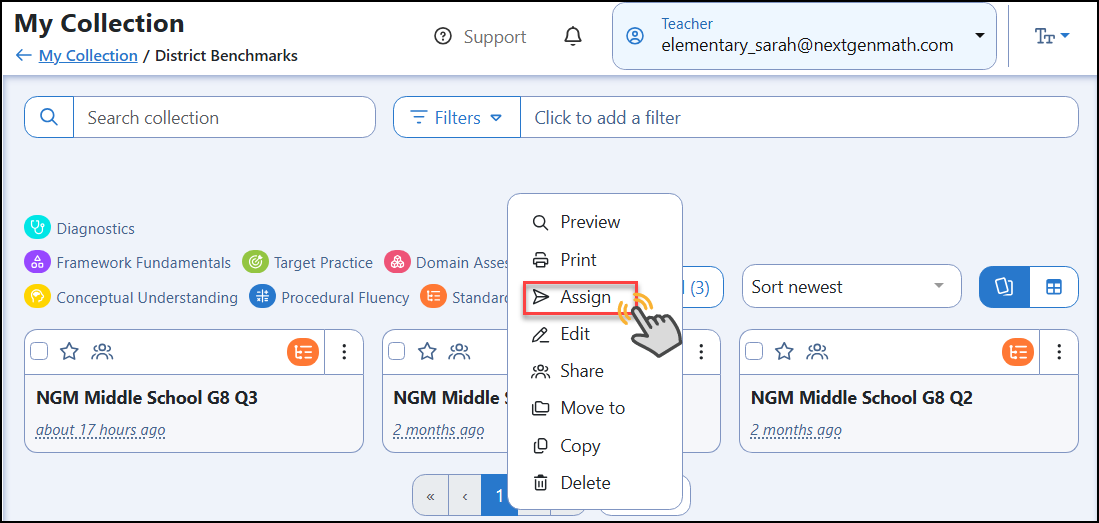Click the Diagnostics stethoscope icon
The image size is (1099, 523).
point(36,229)
